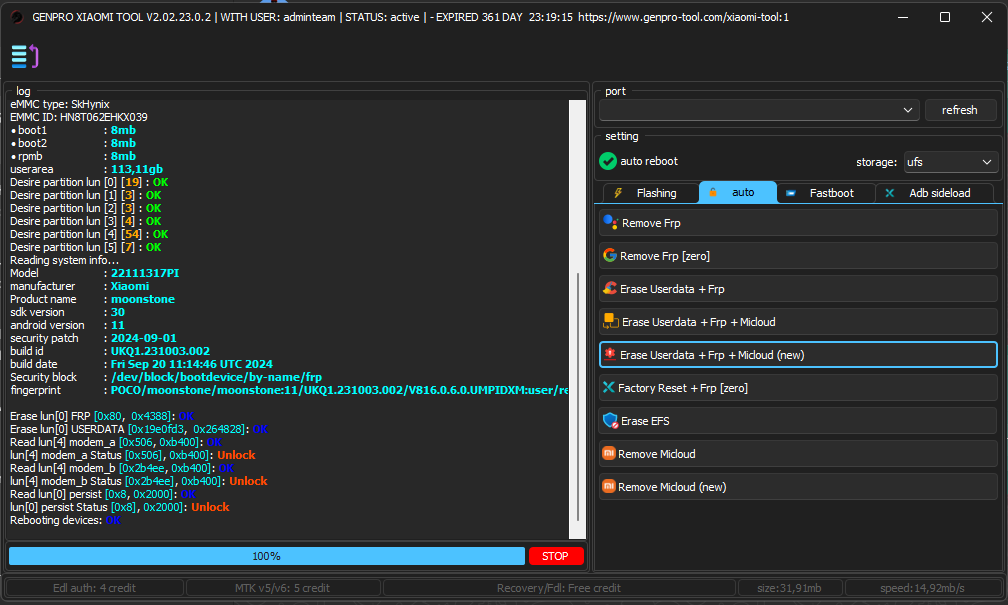Click the refresh button

click(x=960, y=110)
